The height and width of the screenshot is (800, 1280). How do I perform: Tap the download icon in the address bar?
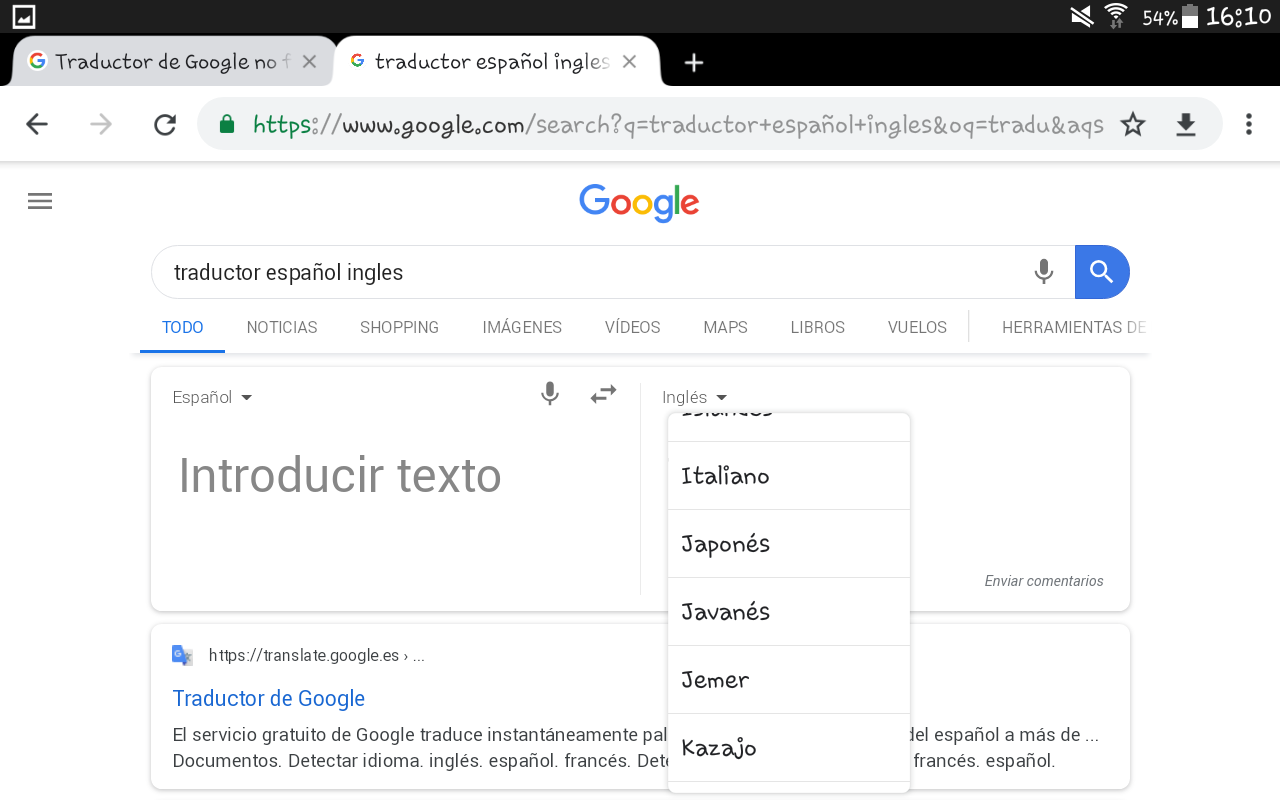coord(1186,124)
